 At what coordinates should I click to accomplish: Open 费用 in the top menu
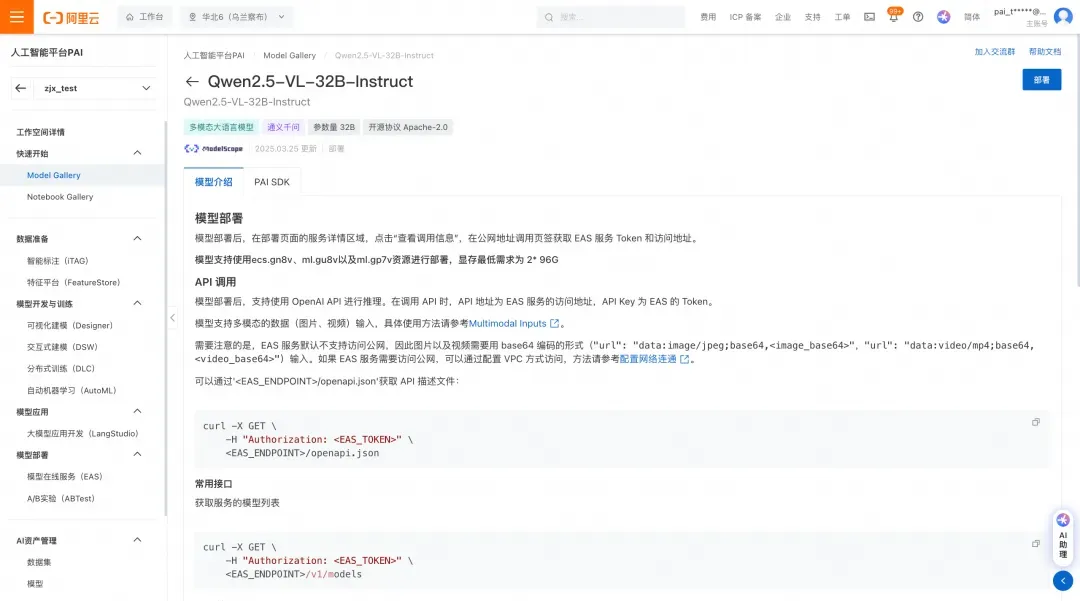click(x=708, y=17)
